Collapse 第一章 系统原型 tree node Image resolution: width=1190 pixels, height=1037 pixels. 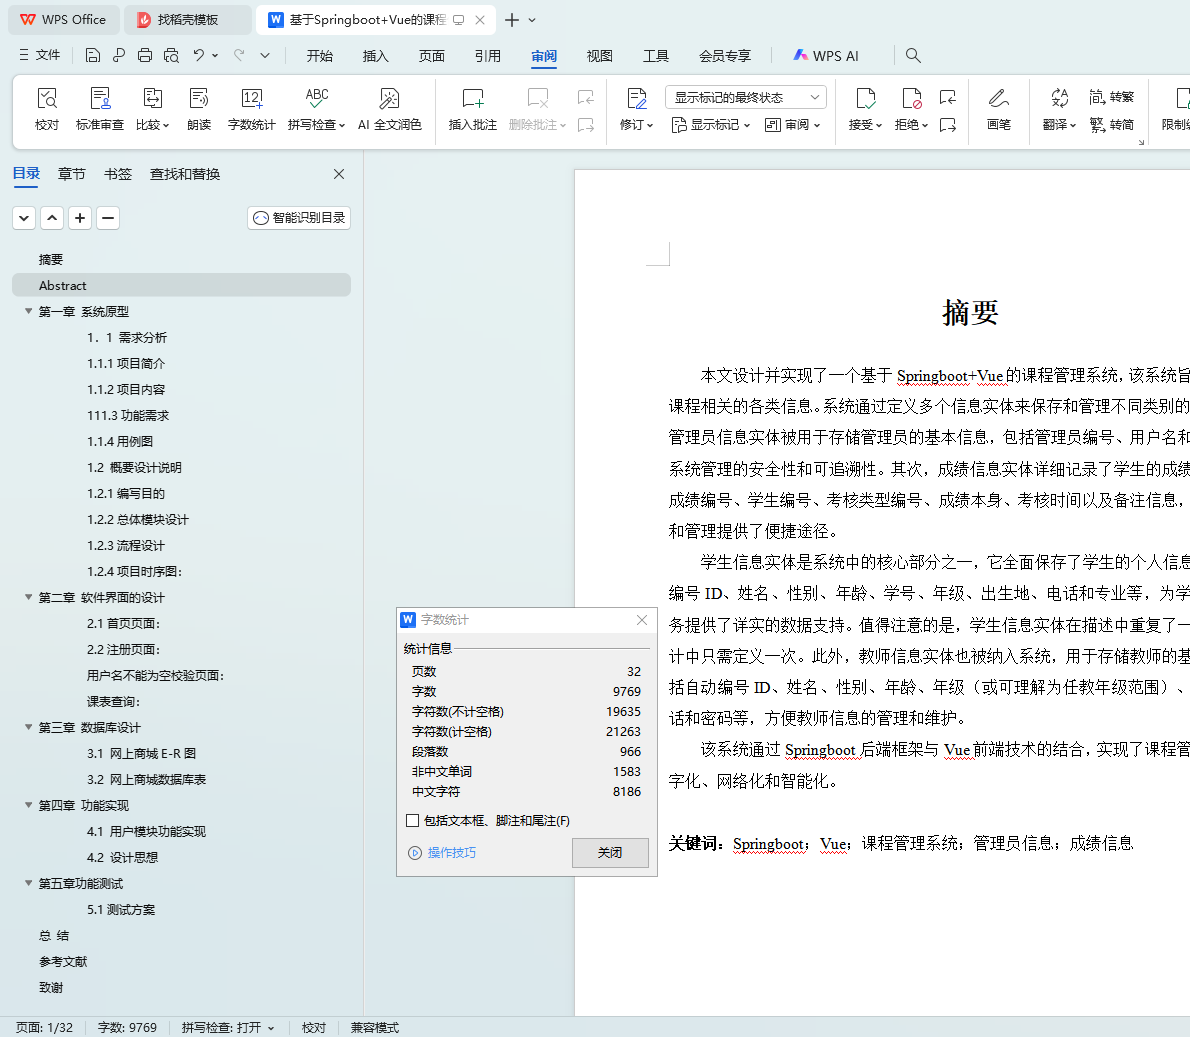tap(29, 311)
